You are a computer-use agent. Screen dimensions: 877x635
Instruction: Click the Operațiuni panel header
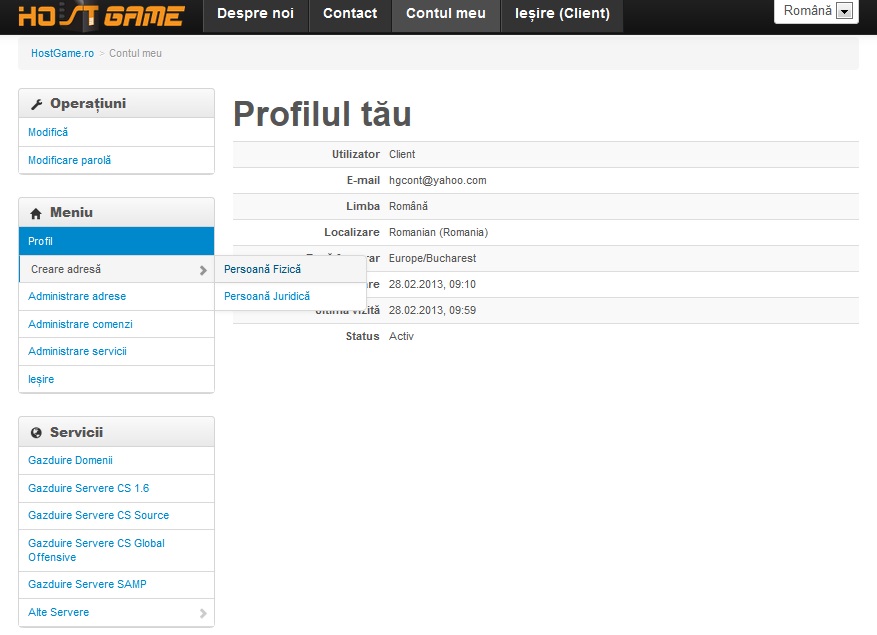point(116,104)
